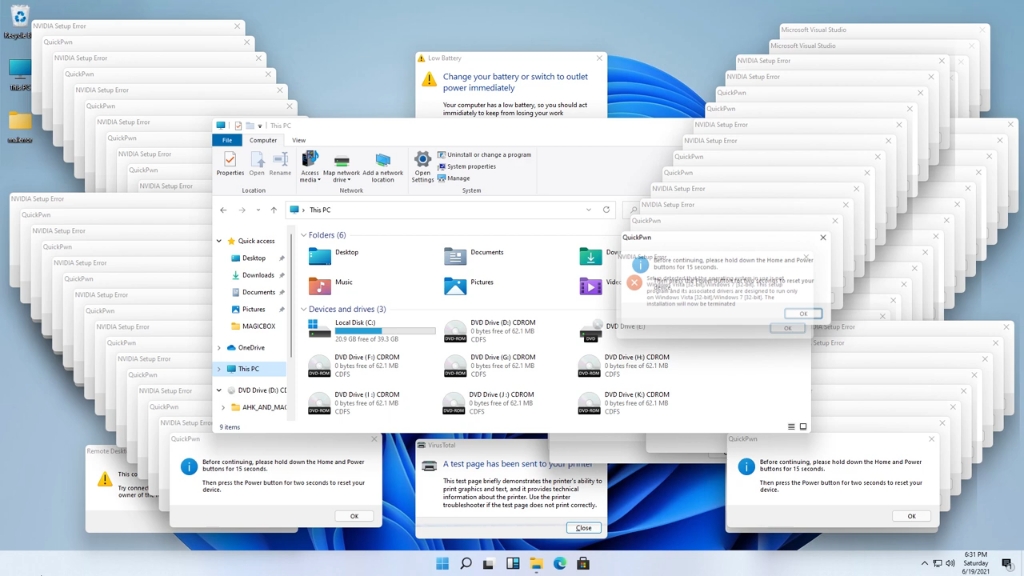Viewport: 1024px width, 576px height.
Task: Collapse DVD Drive (D:) tree node
Action: pyautogui.click(x=219, y=391)
